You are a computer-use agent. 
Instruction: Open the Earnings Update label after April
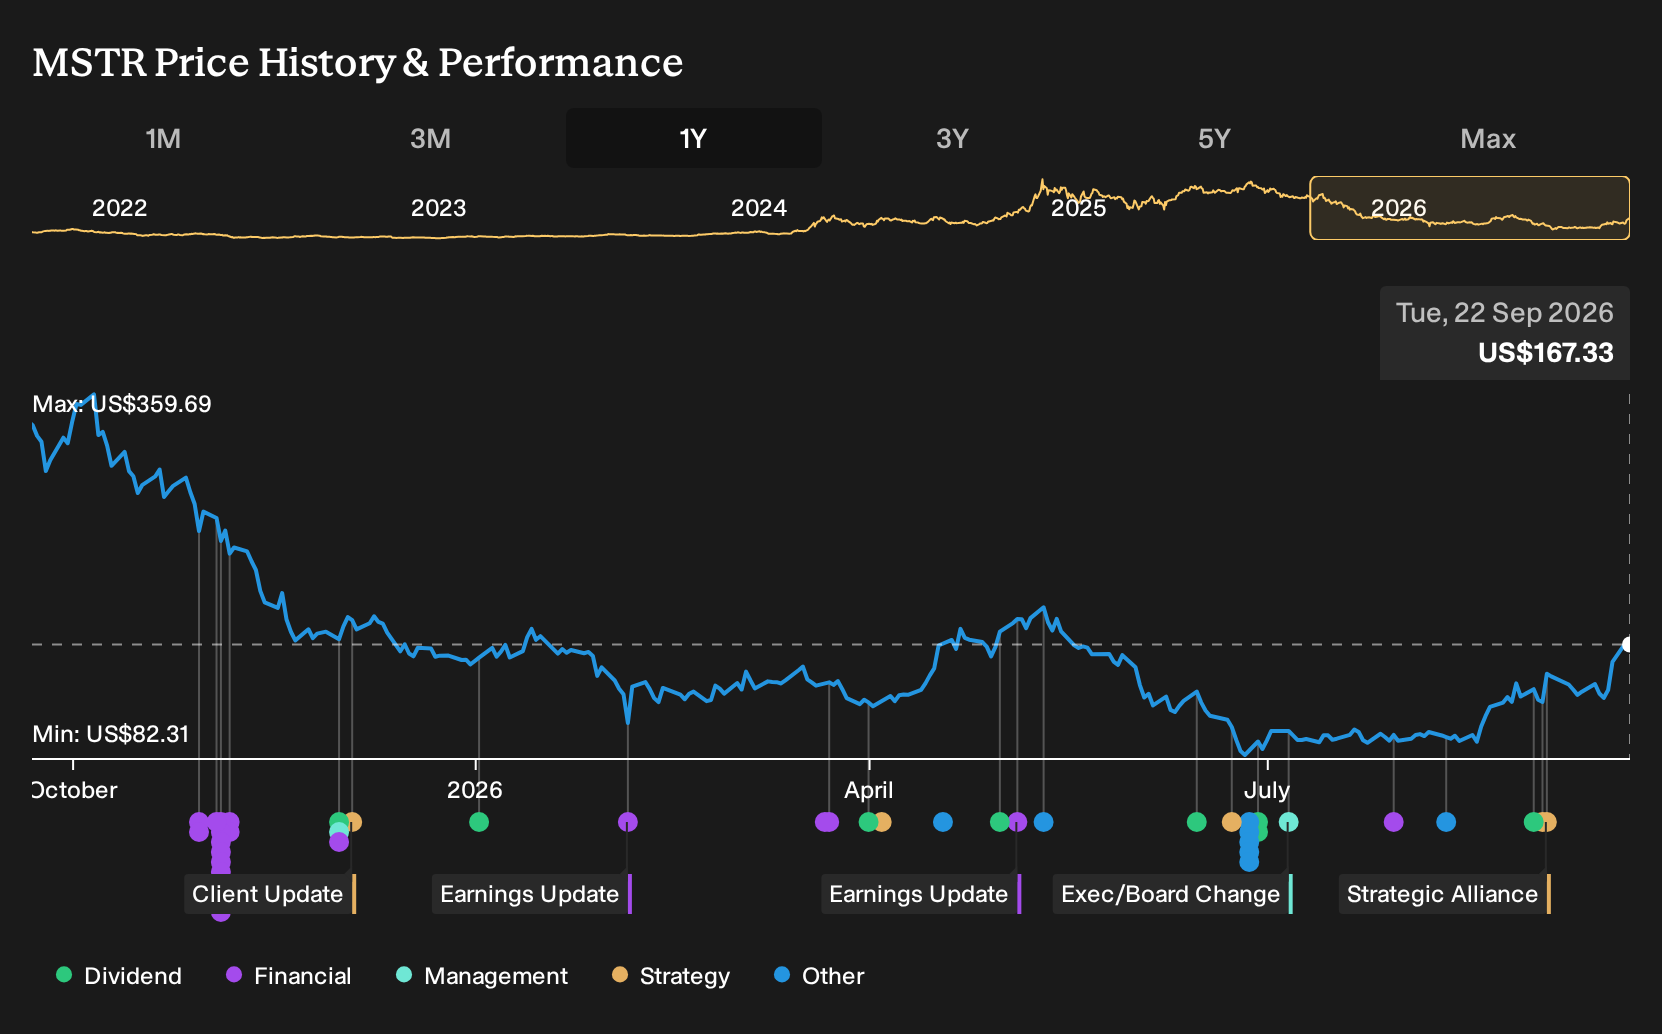[x=921, y=894]
